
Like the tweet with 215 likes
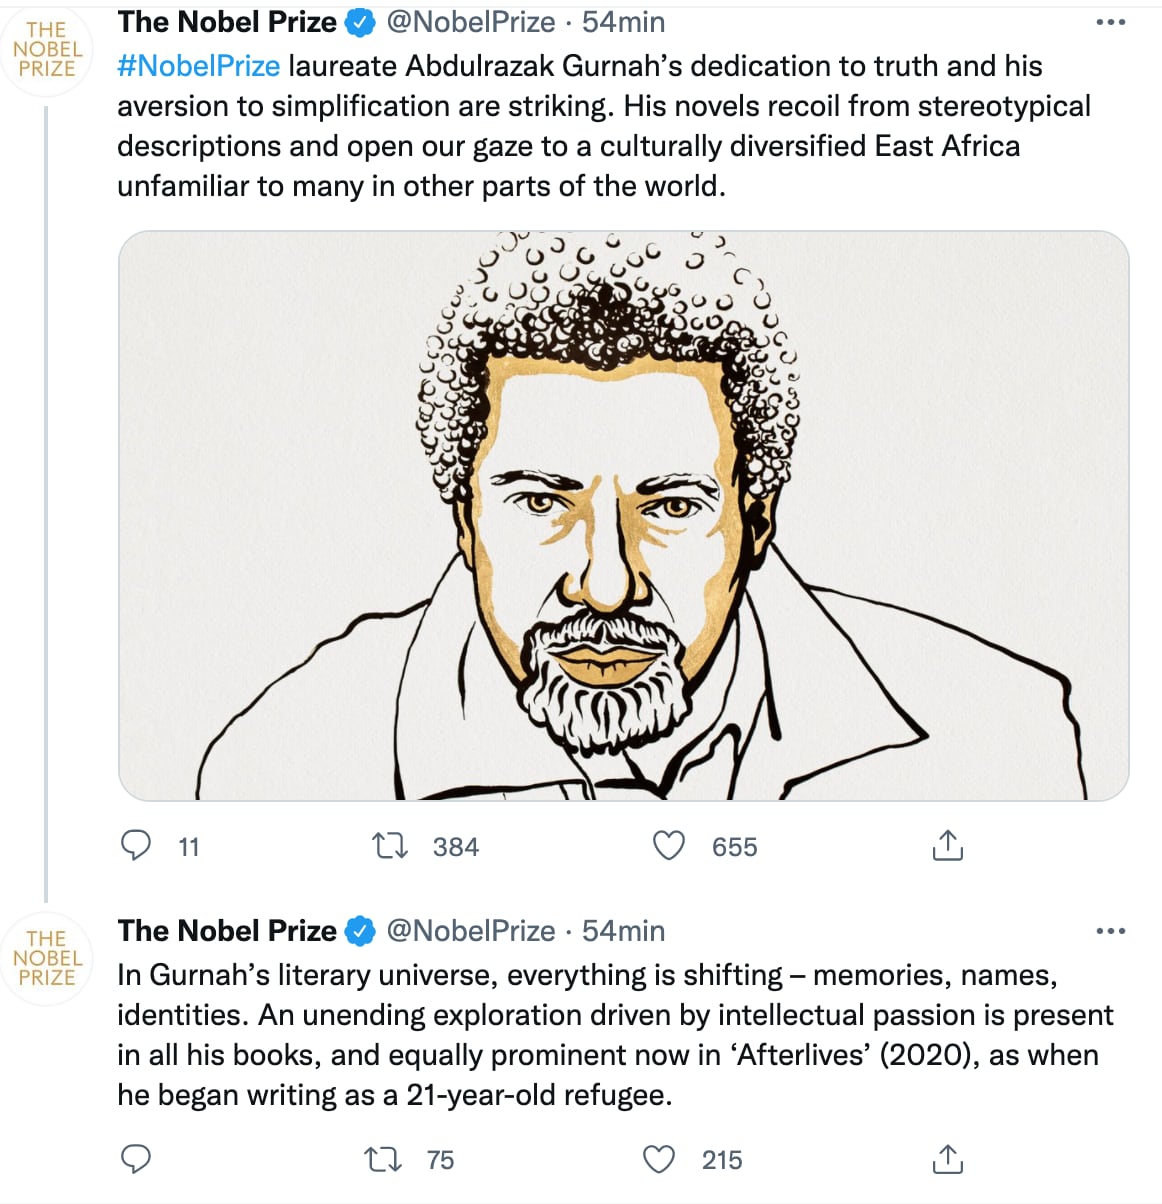[659, 1159]
